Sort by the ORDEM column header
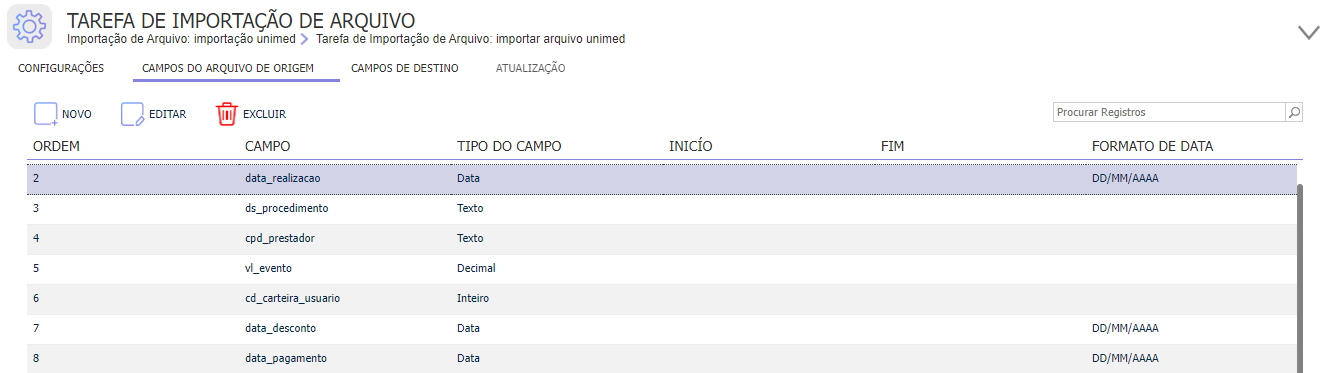Viewport: 1323px width, 373px height. [56, 146]
